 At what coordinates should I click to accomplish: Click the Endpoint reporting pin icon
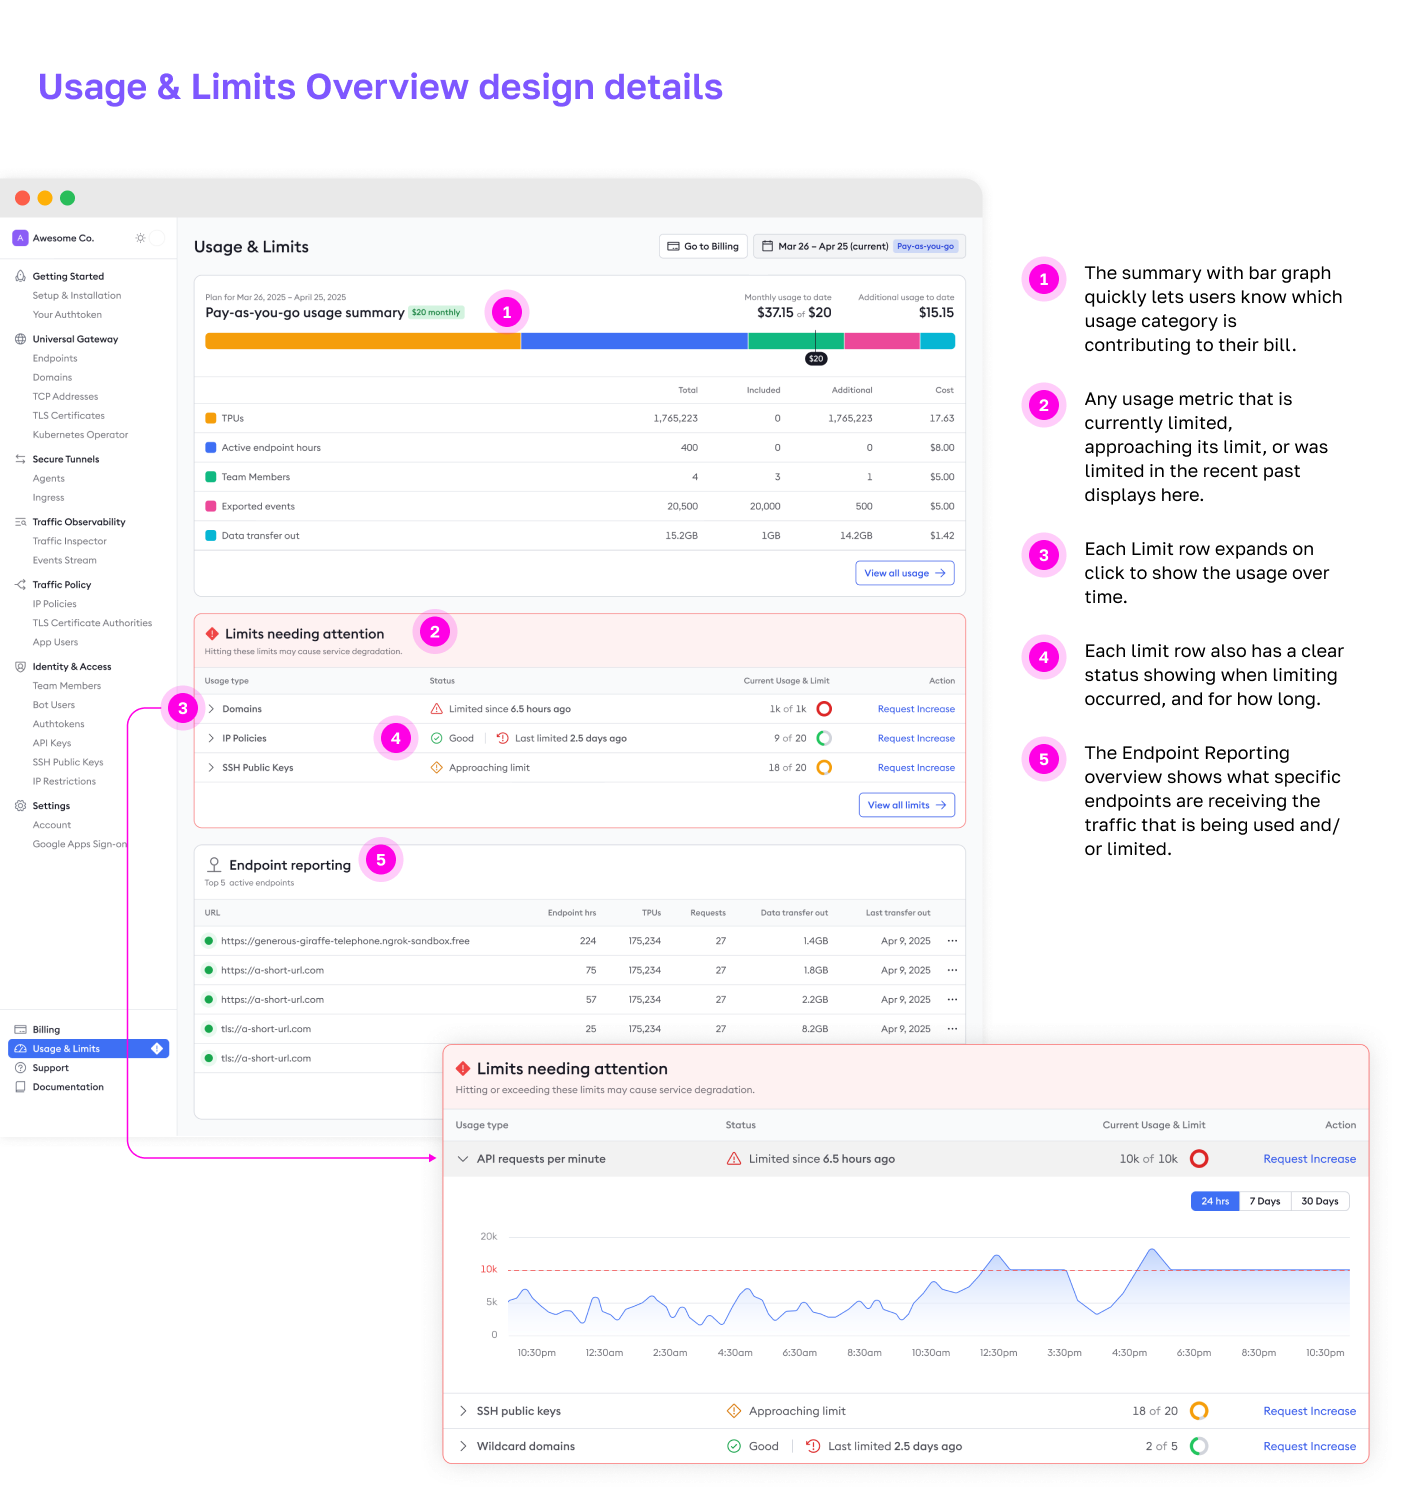(214, 865)
